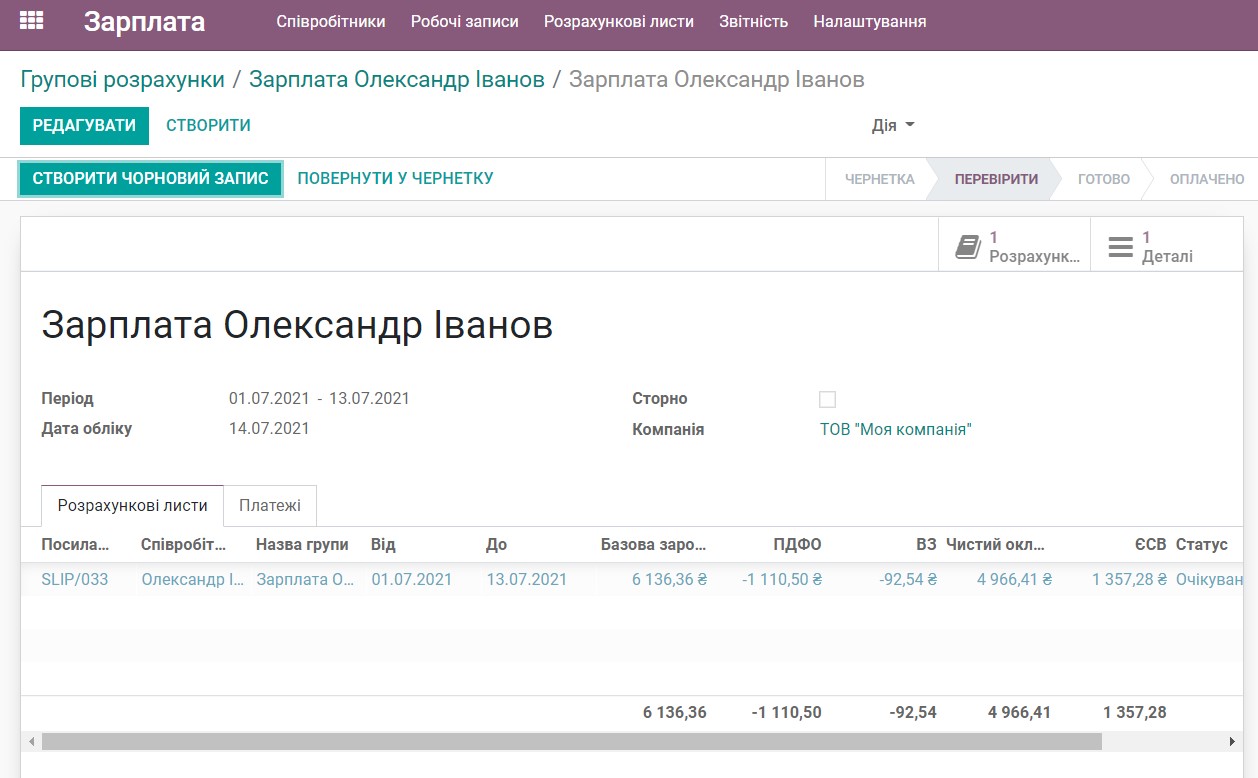Open 'Співробітники' in the top menu

[x=332, y=19]
